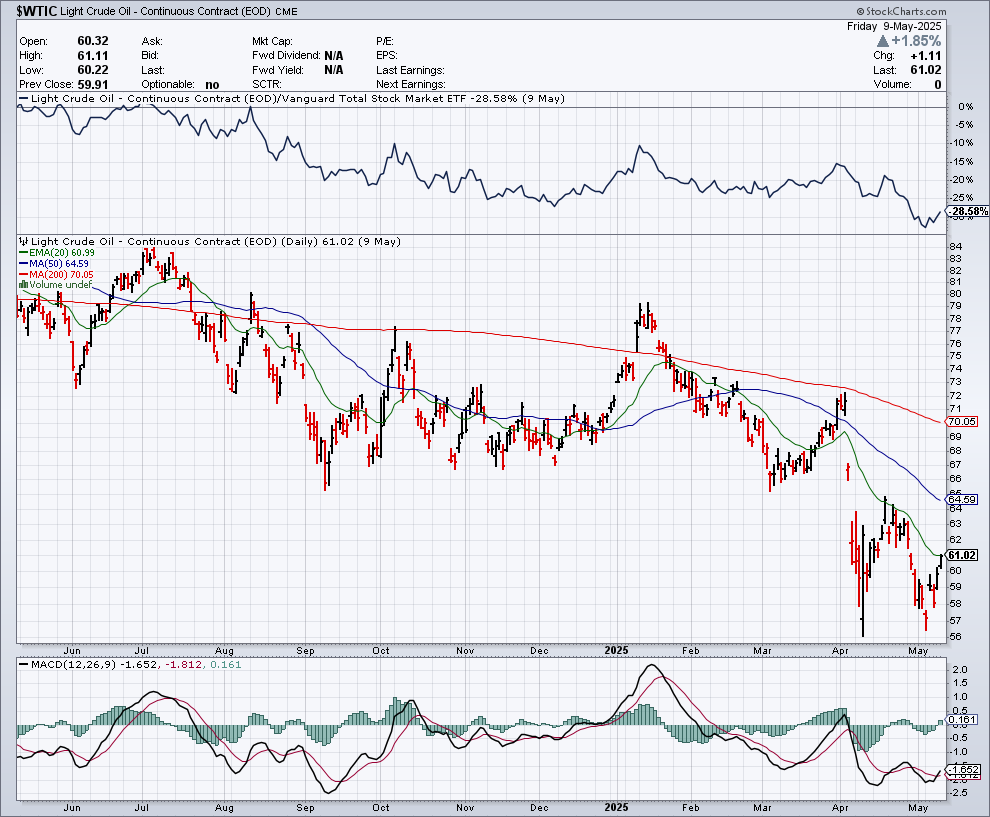This screenshot has width=990, height=817.
Task: Click the volume bars icon beside 'Volume undef'
Action: coord(23,284)
